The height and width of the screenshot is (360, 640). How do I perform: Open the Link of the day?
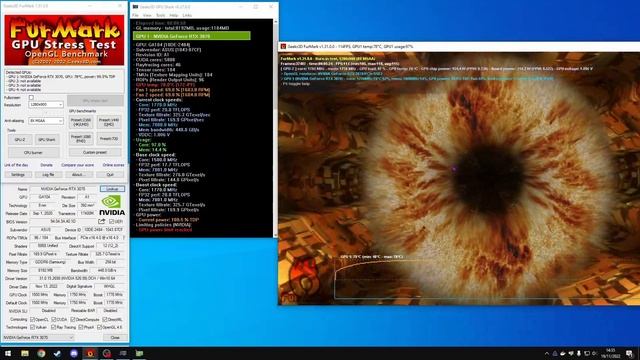pyautogui.click(x=16, y=165)
